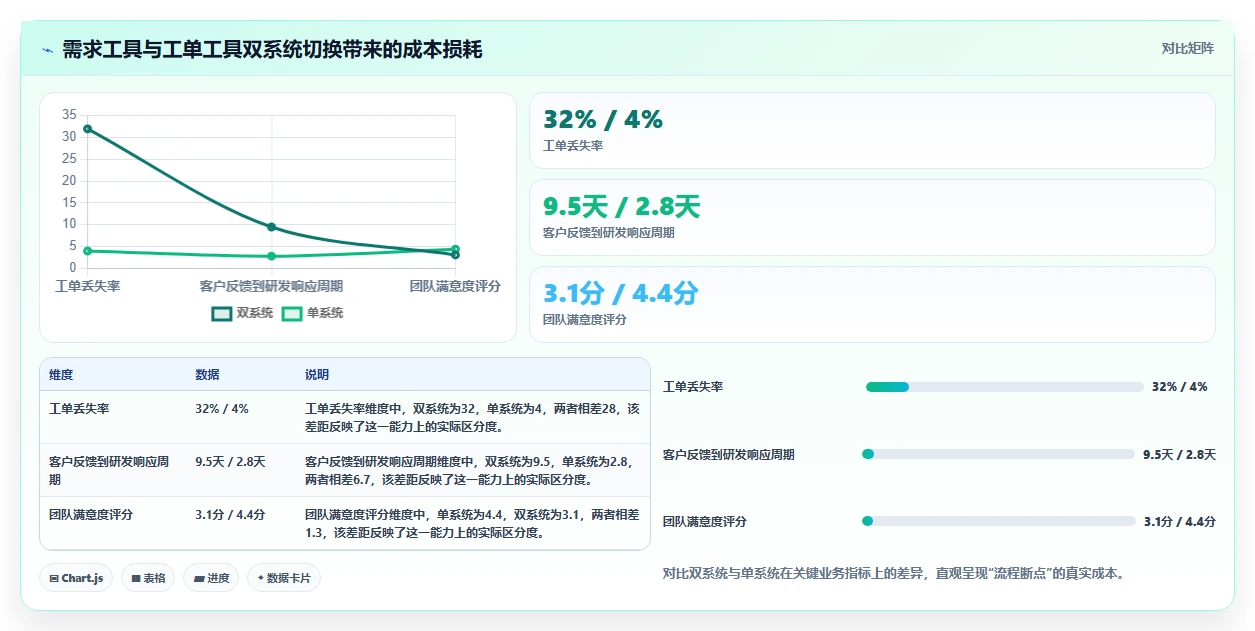Open the 32% / 4% stat card
1255x631 pixels.
pos(872,131)
